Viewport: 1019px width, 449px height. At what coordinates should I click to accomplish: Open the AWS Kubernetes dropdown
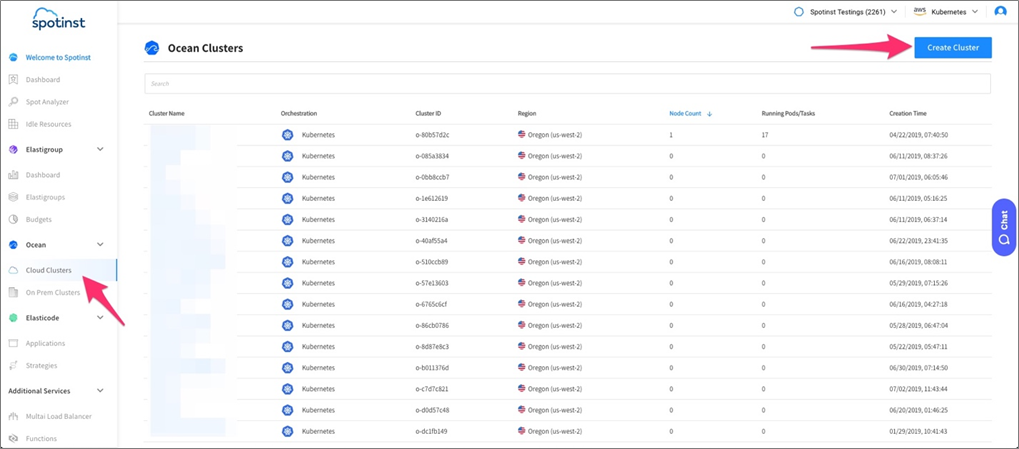click(946, 12)
